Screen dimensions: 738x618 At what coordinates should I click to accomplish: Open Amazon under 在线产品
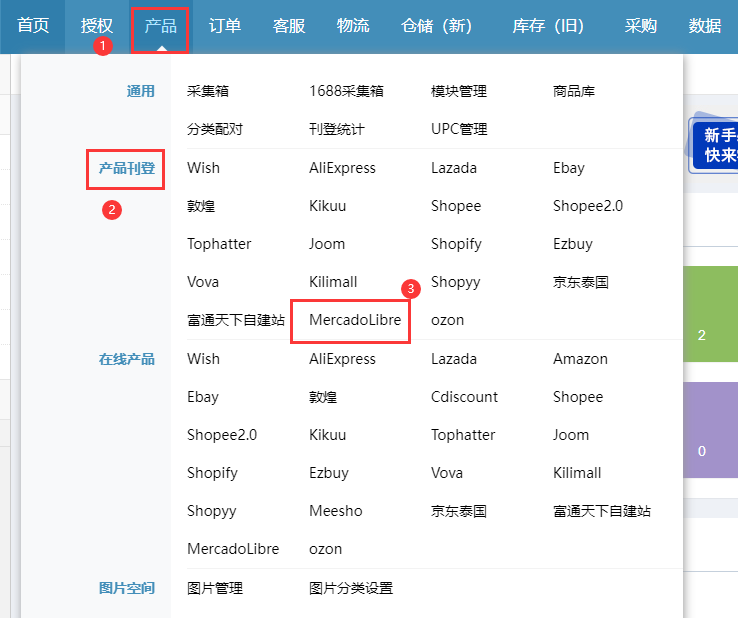(580, 359)
